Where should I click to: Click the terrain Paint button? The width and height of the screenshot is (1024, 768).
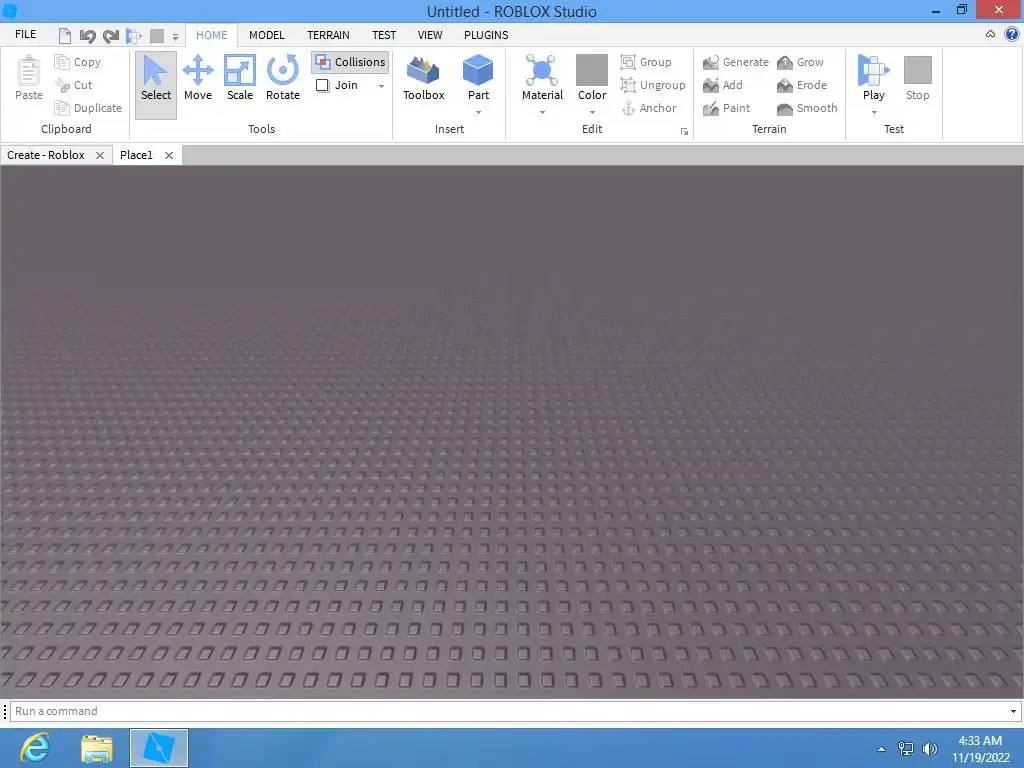pyautogui.click(x=727, y=108)
